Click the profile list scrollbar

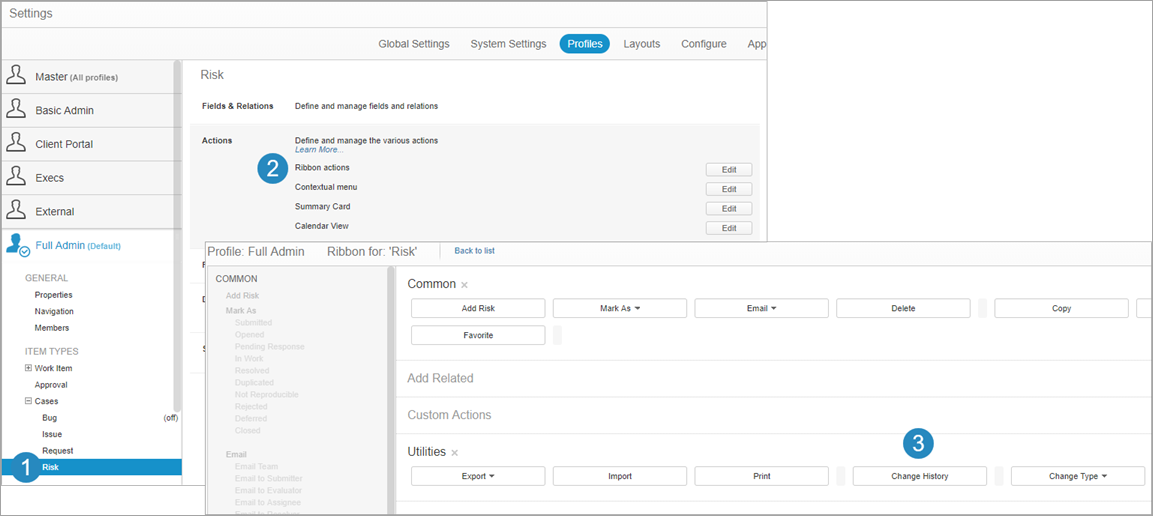pyautogui.click(x=177, y=235)
